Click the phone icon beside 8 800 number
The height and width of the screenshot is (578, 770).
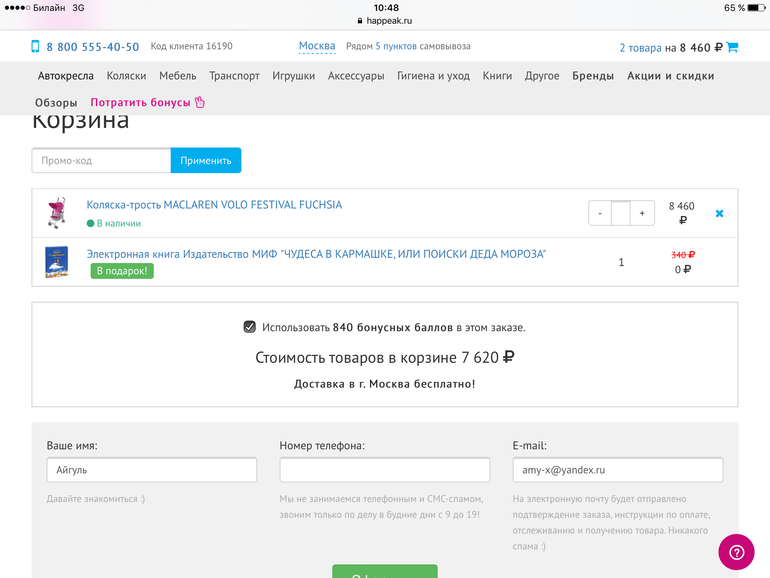click(36, 47)
